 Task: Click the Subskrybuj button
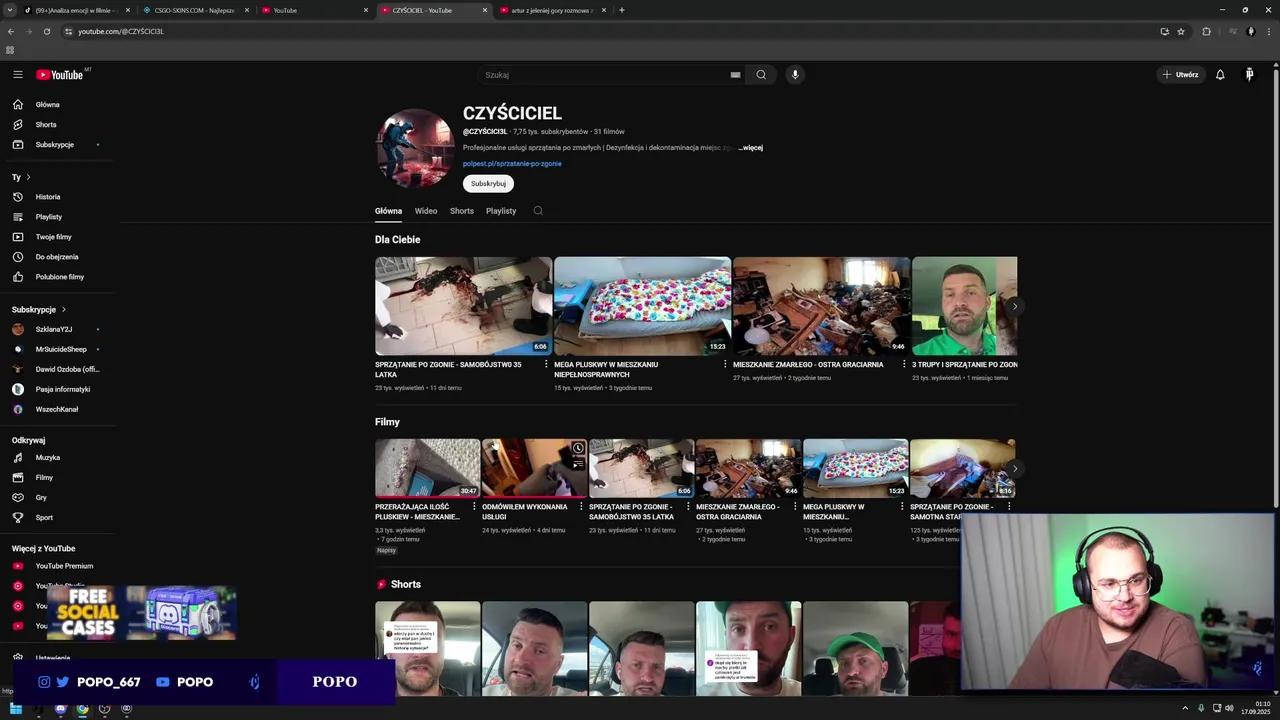[488, 184]
